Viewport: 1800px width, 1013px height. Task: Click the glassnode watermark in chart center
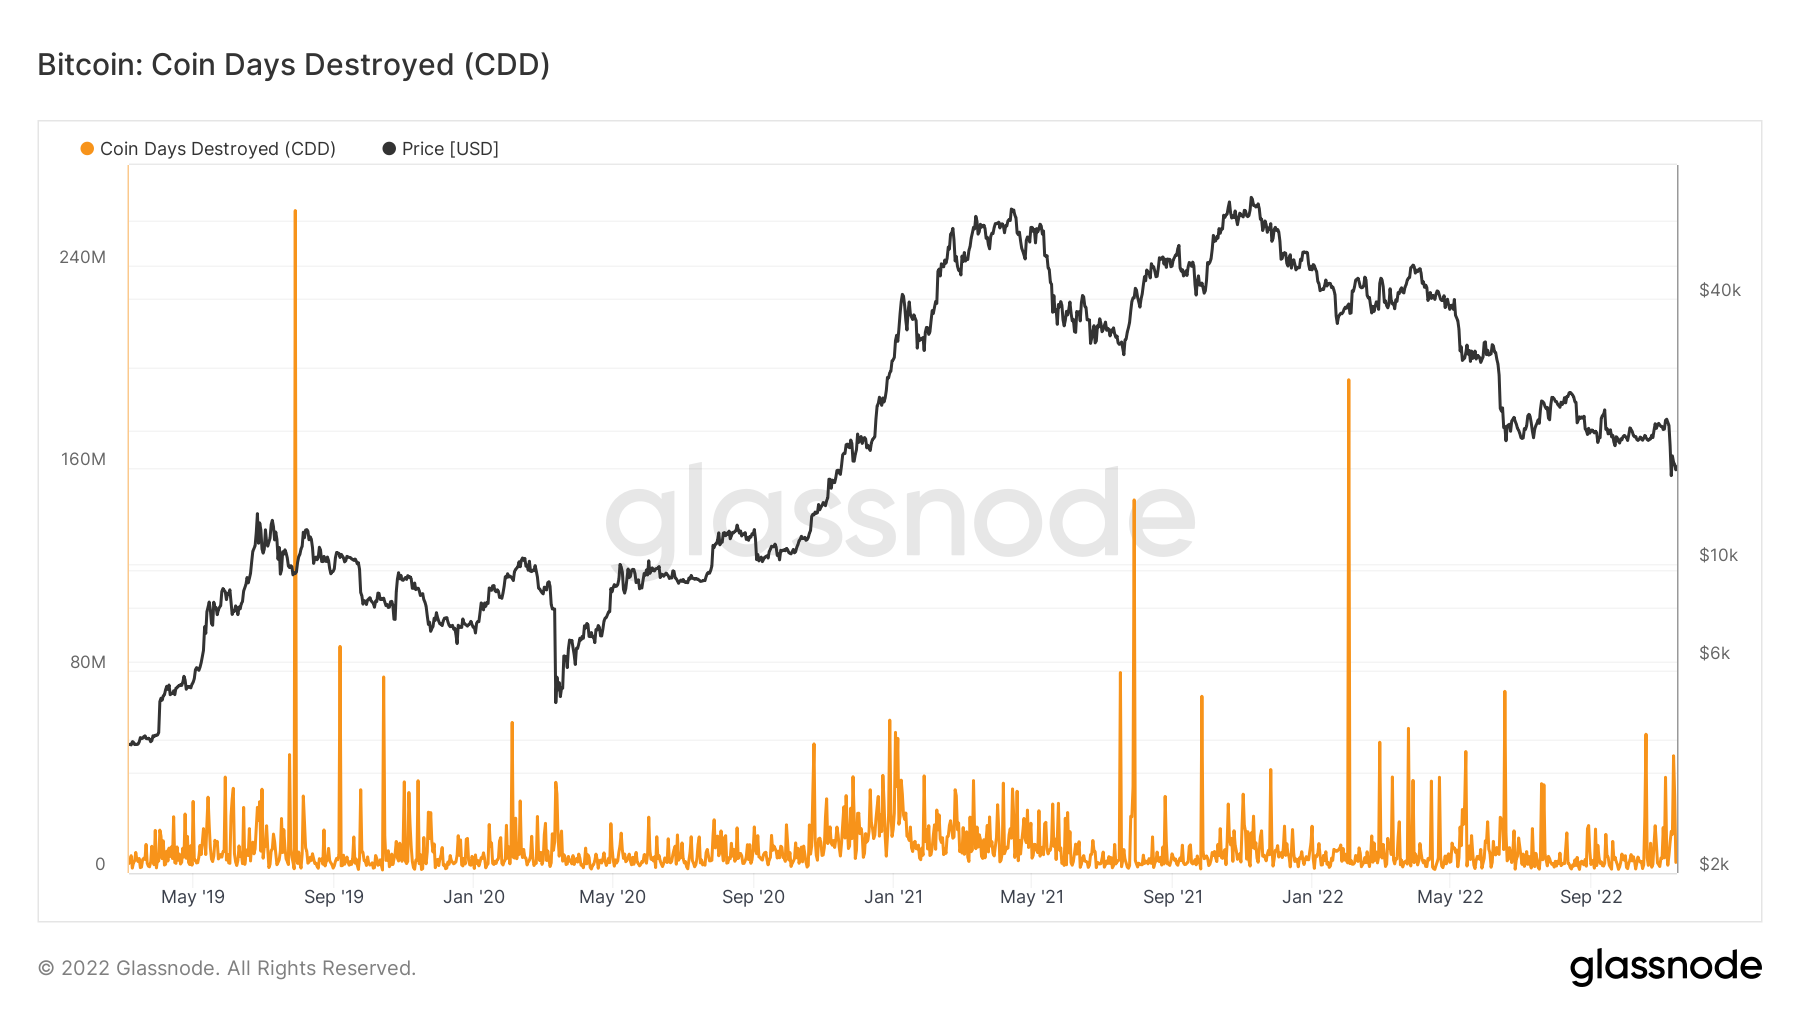(x=900, y=515)
